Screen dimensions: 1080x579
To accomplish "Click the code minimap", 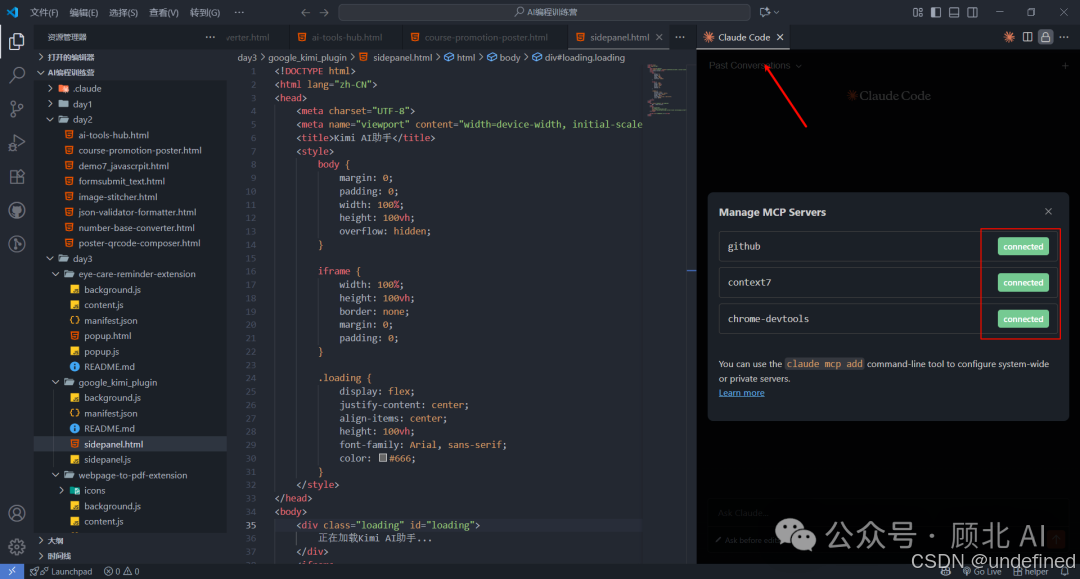I will [x=667, y=90].
